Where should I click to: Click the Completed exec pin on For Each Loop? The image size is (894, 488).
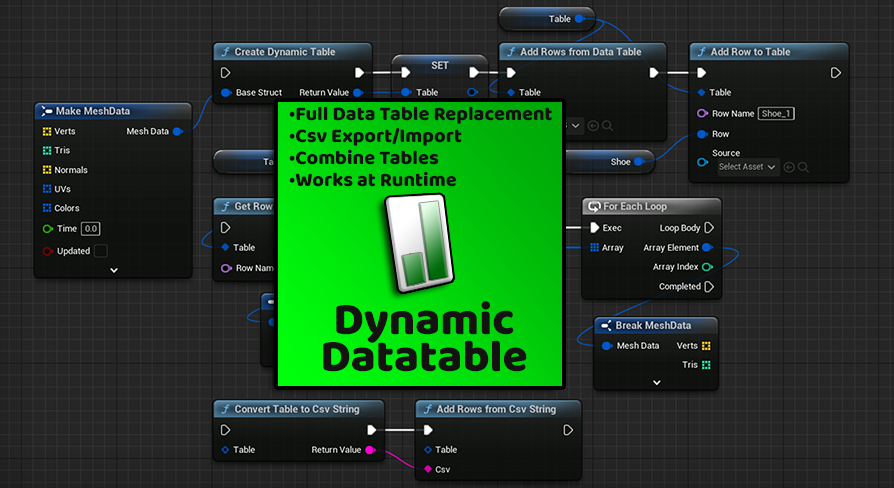(x=708, y=286)
